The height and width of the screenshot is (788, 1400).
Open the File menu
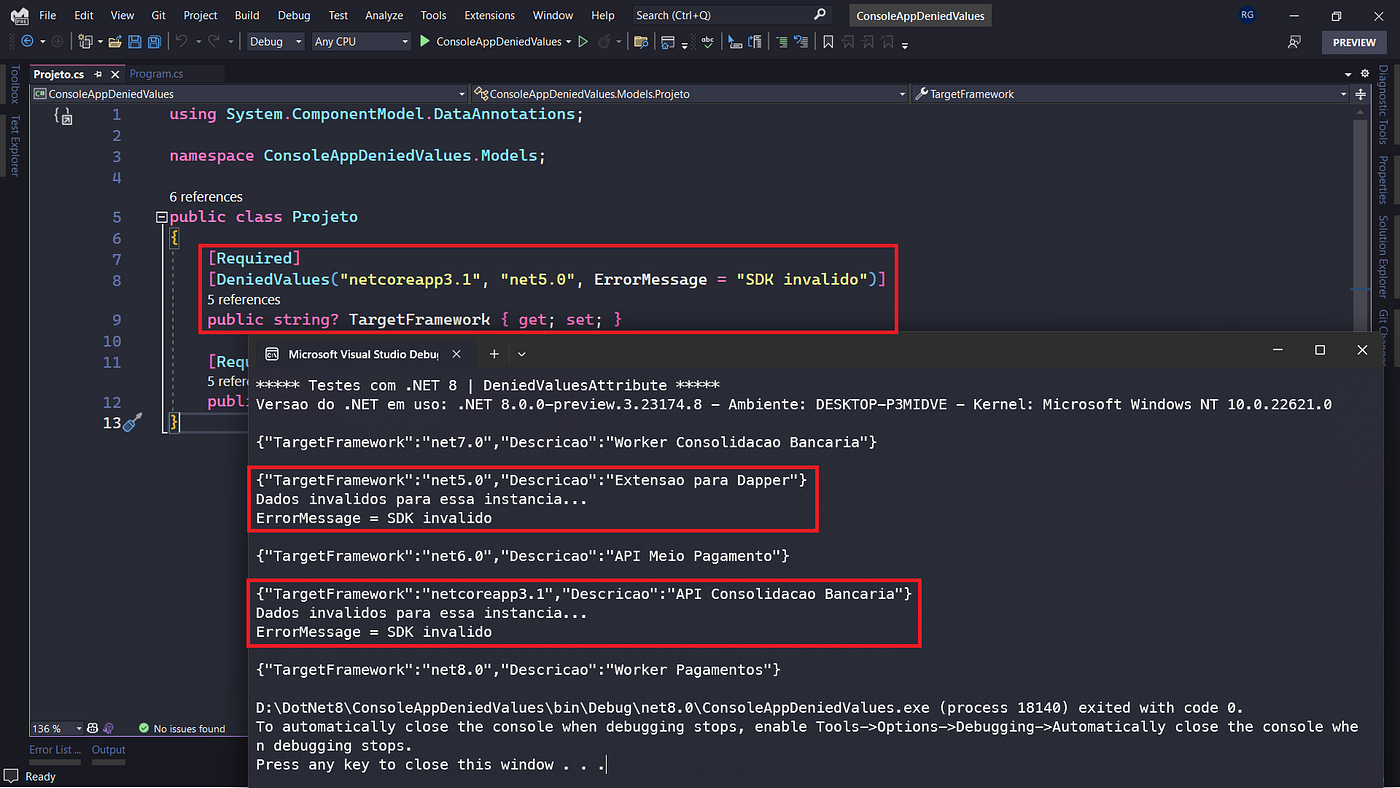(x=47, y=15)
